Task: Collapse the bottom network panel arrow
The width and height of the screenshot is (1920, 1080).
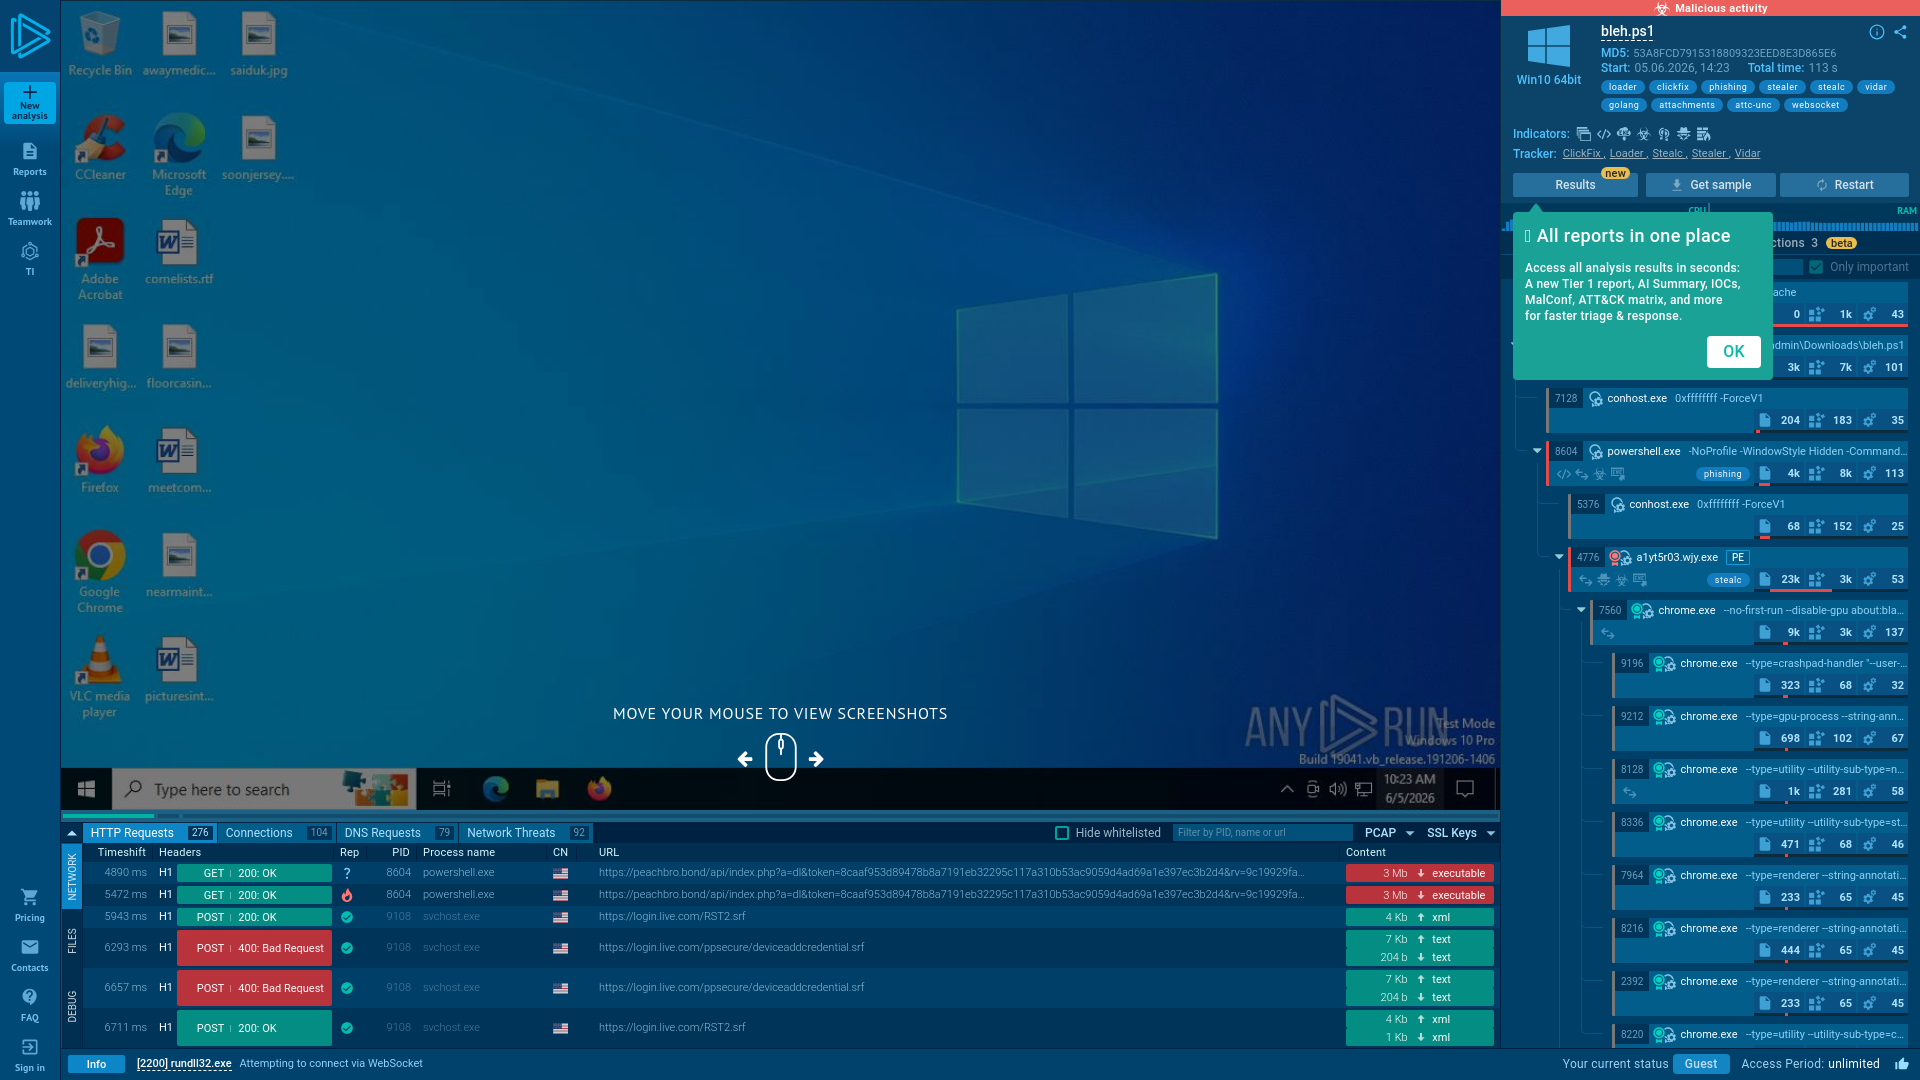Action: pyautogui.click(x=72, y=833)
